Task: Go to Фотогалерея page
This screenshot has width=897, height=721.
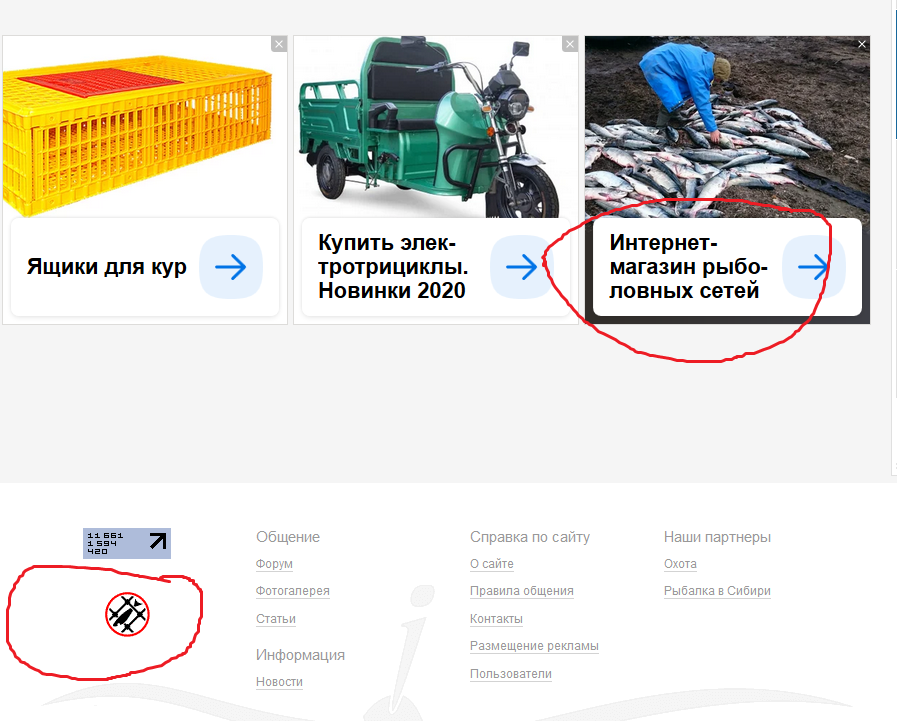Action: pyautogui.click(x=292, y=591)
